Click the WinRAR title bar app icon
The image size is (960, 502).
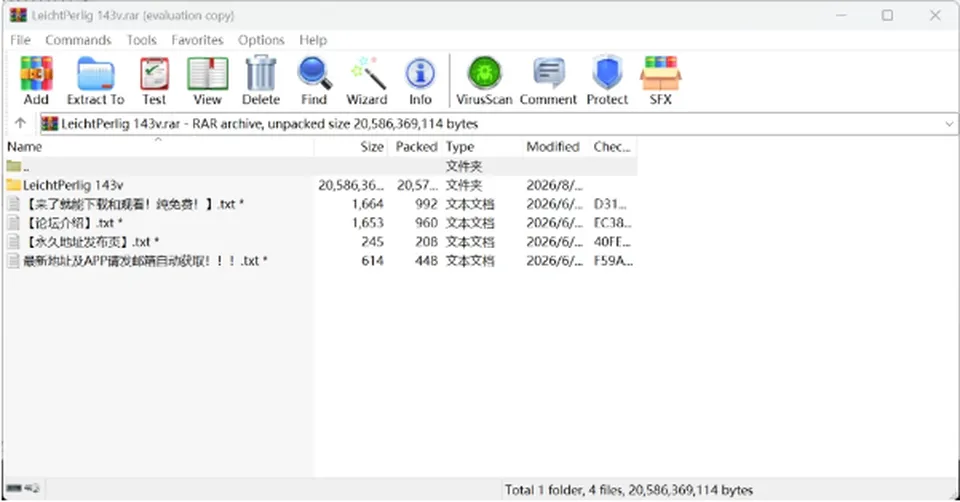pos(18,15)
